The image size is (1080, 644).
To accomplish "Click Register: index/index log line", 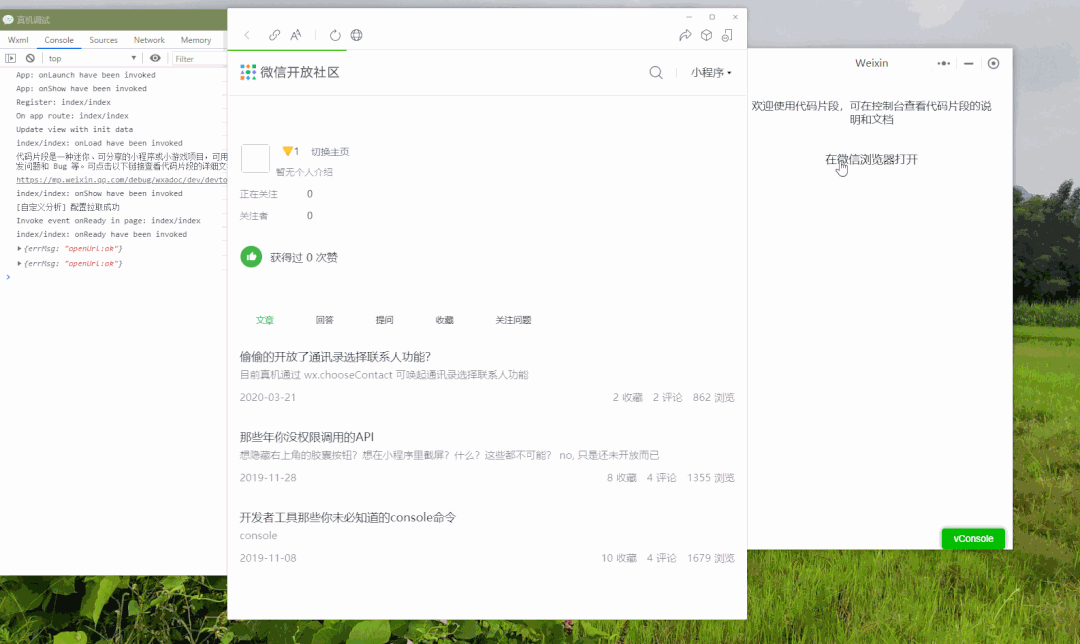I will click(63, 102).
